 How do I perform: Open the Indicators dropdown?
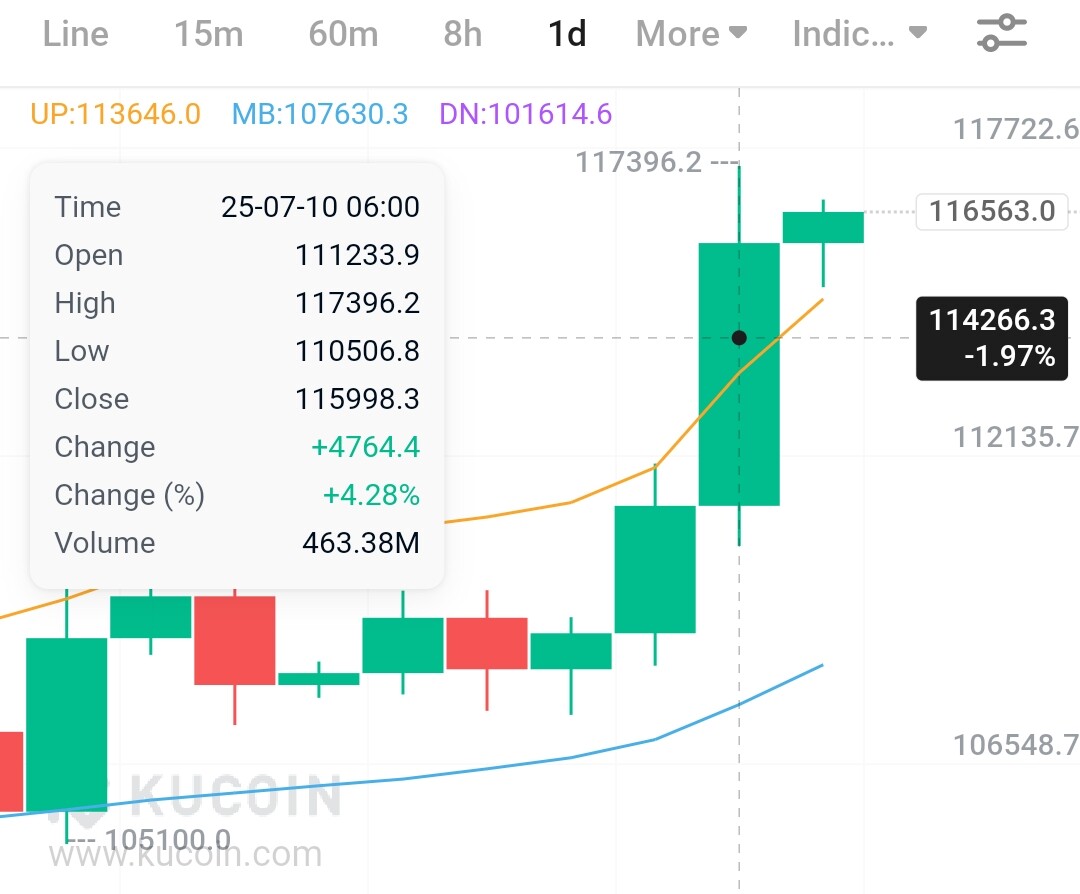pos(860,34)
